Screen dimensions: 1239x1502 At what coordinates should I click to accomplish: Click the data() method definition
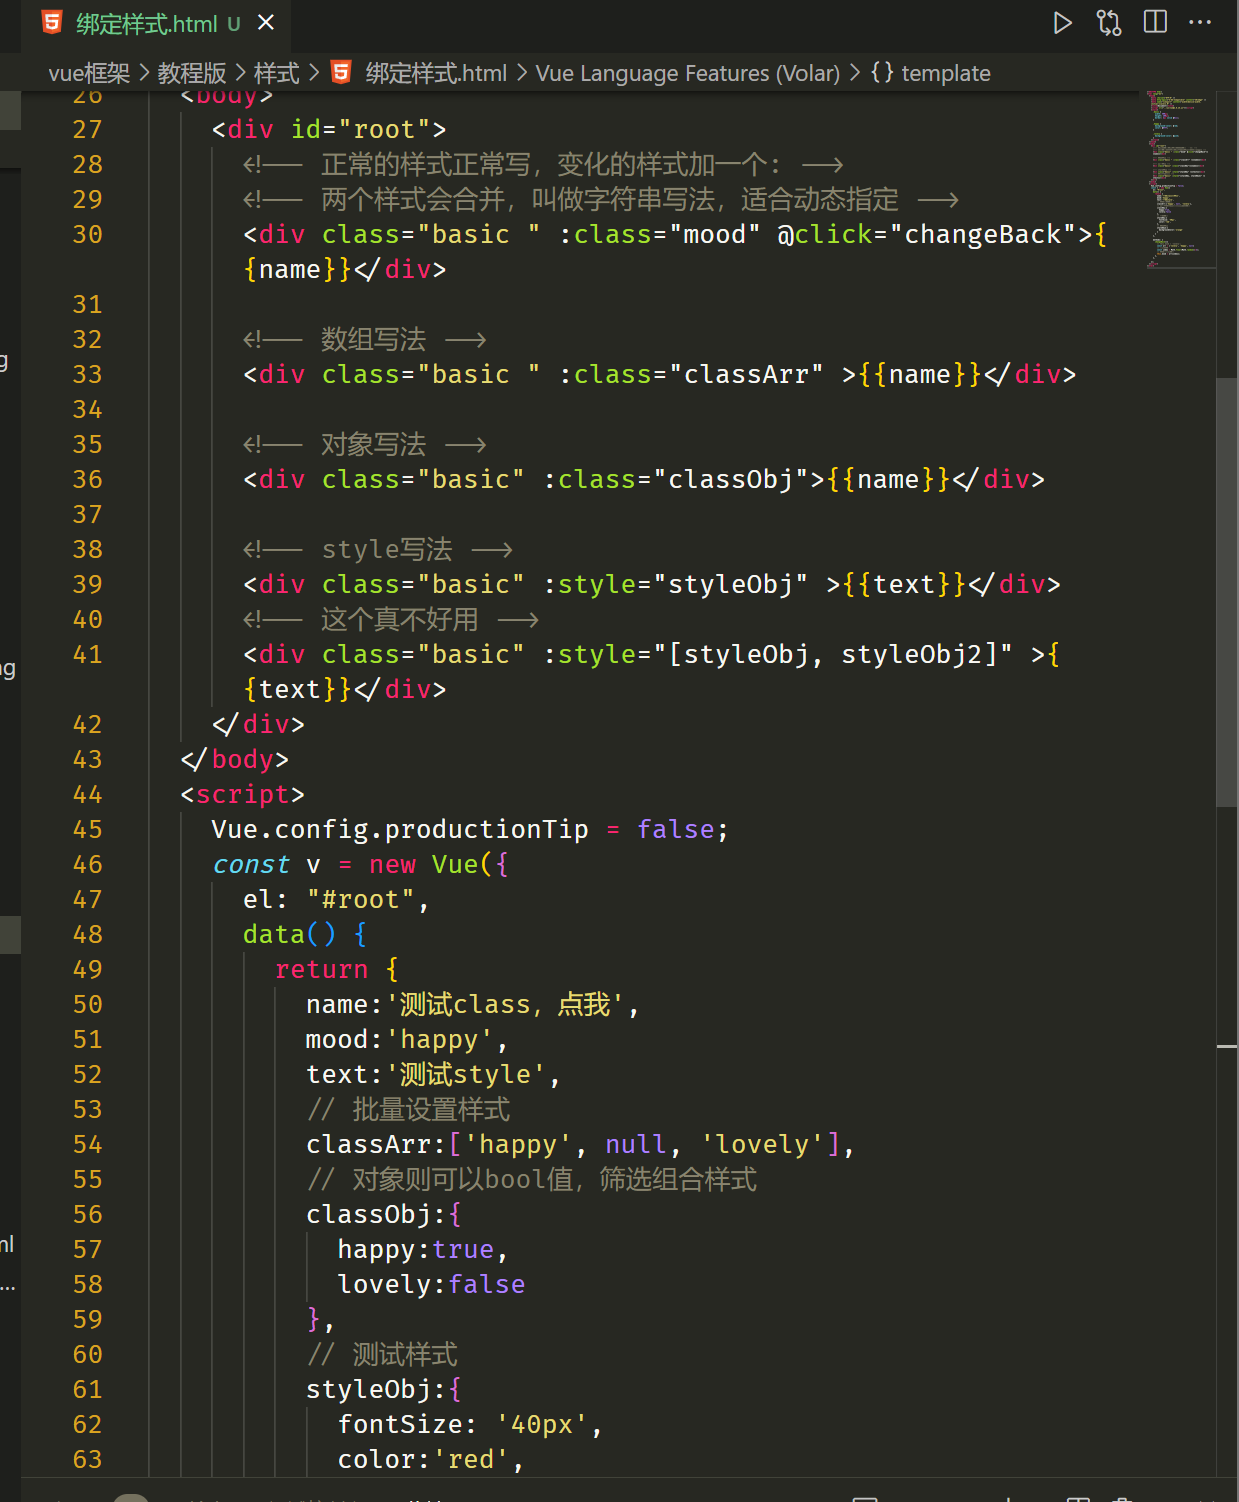[x=305, y=934]
